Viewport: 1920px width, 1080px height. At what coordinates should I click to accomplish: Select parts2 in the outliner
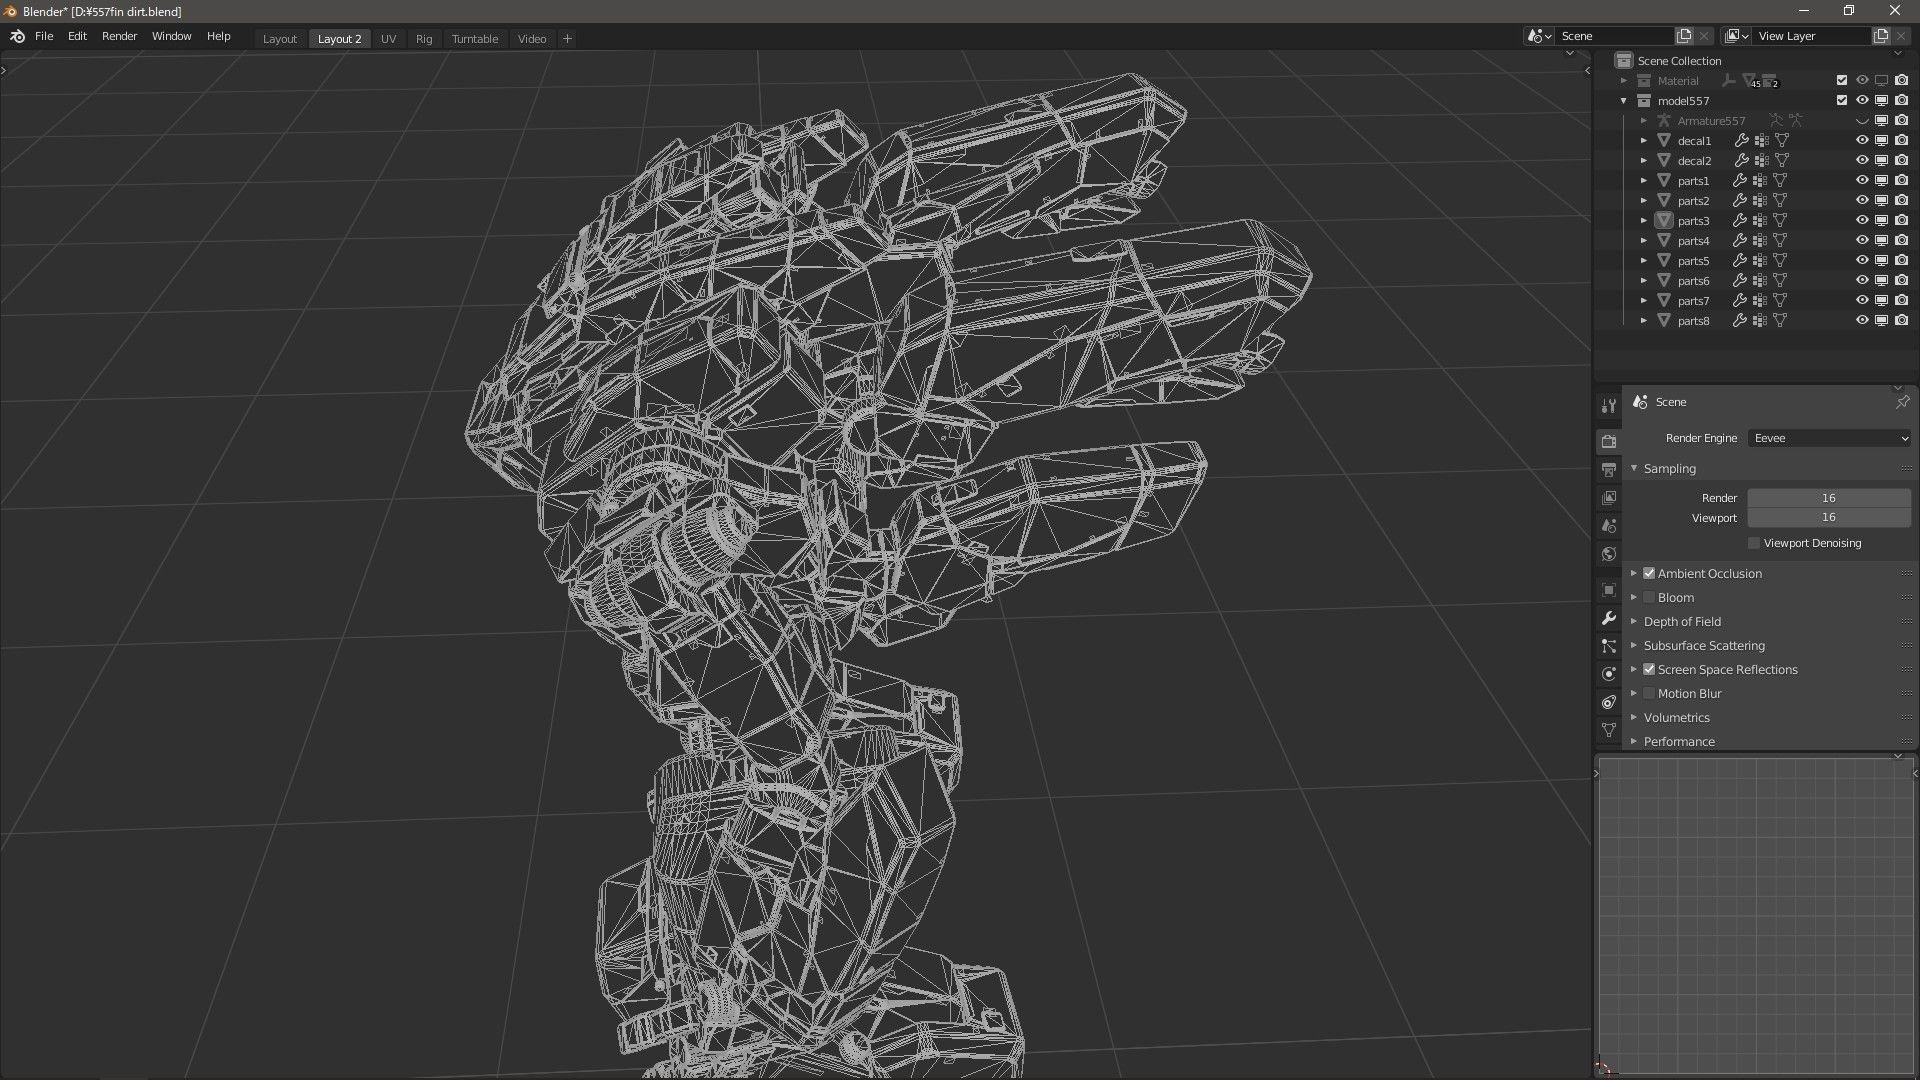tap(1693, 201)
